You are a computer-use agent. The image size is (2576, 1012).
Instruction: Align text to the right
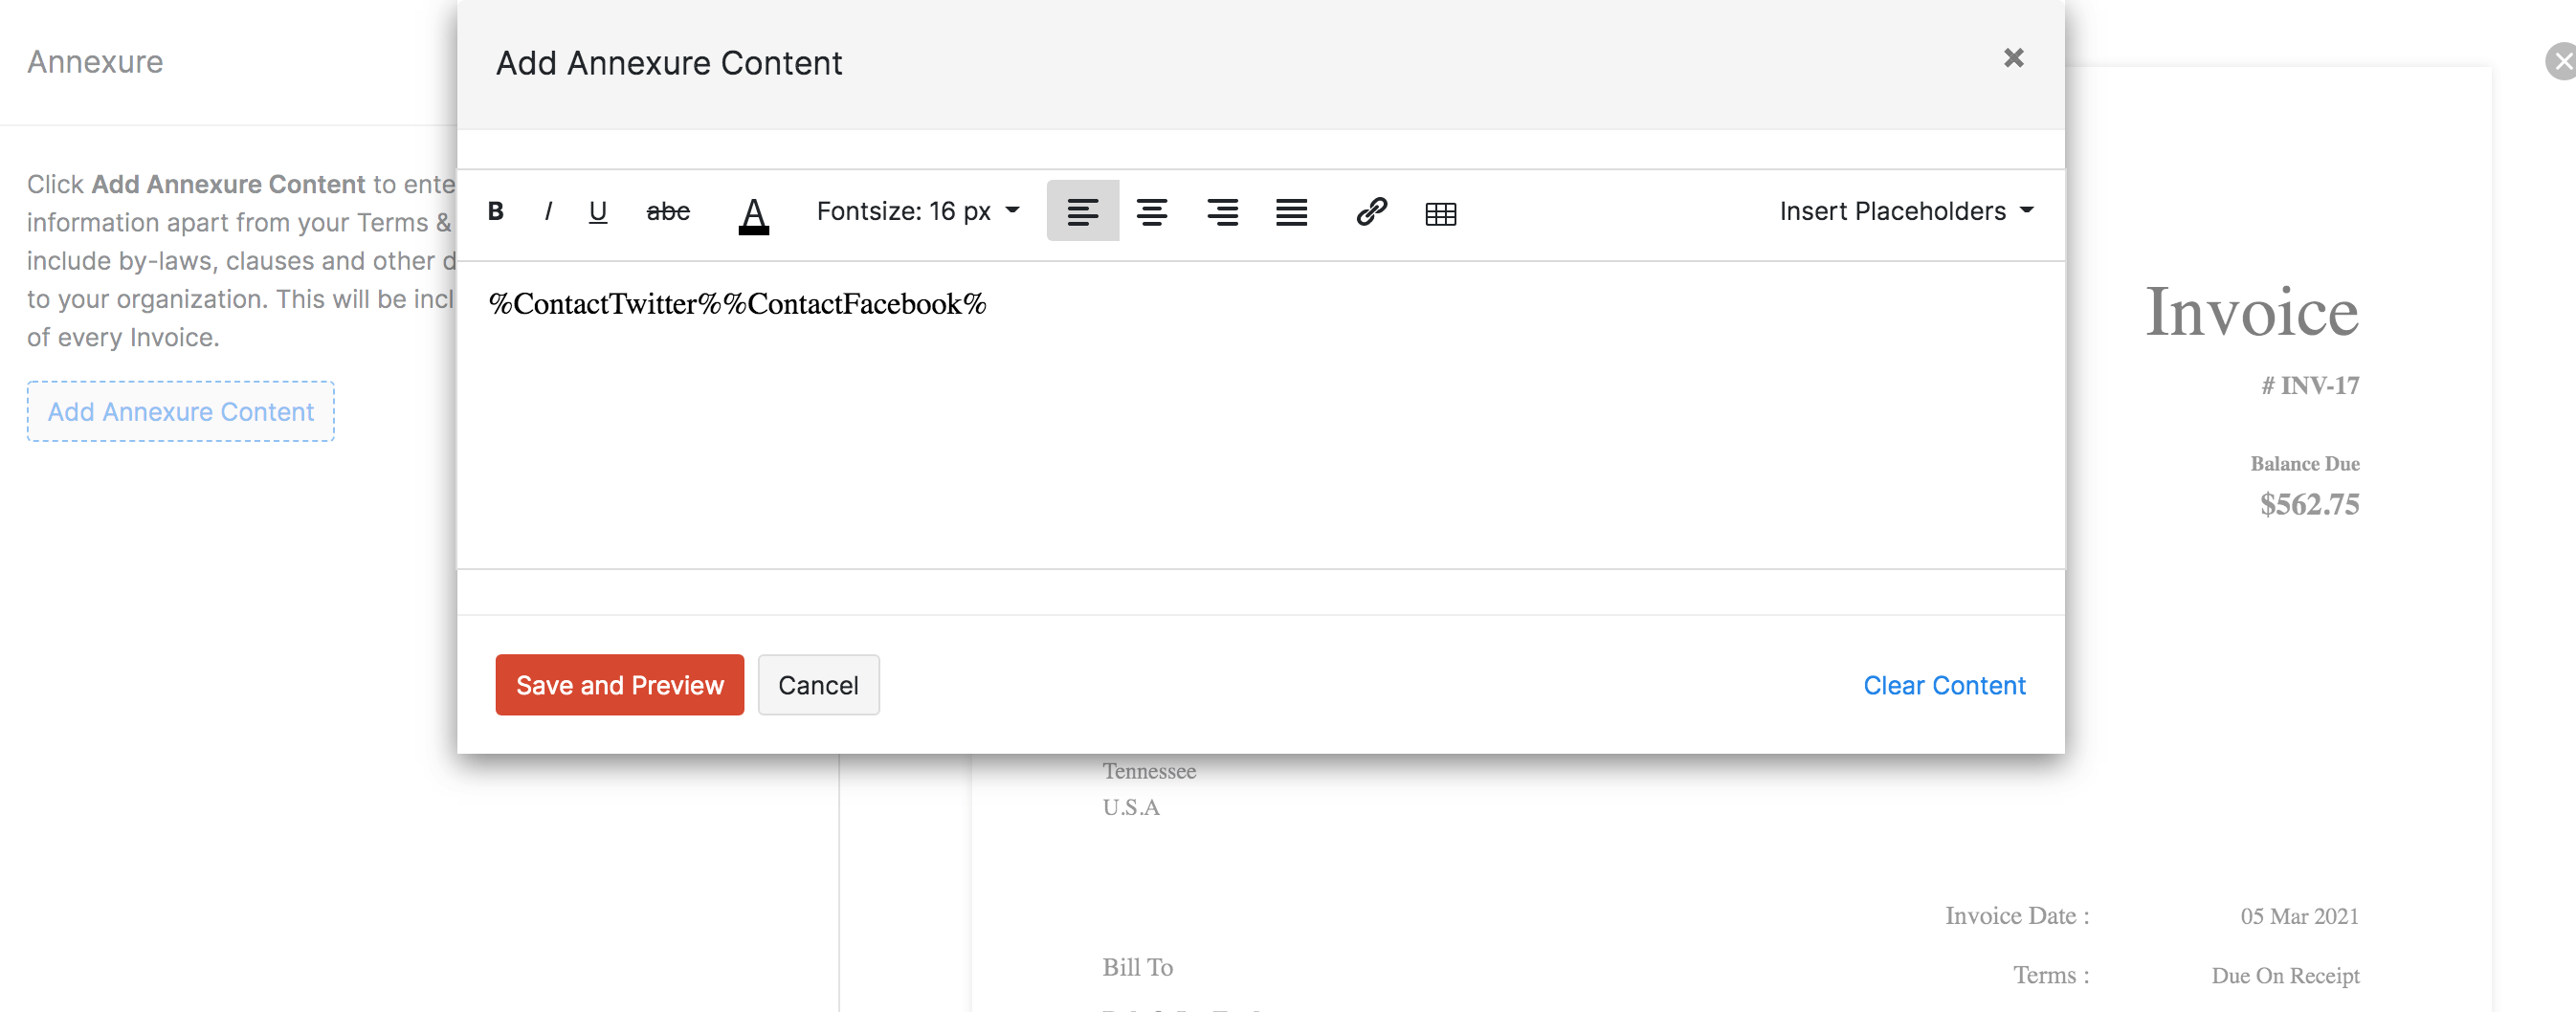coord(1221,211)
